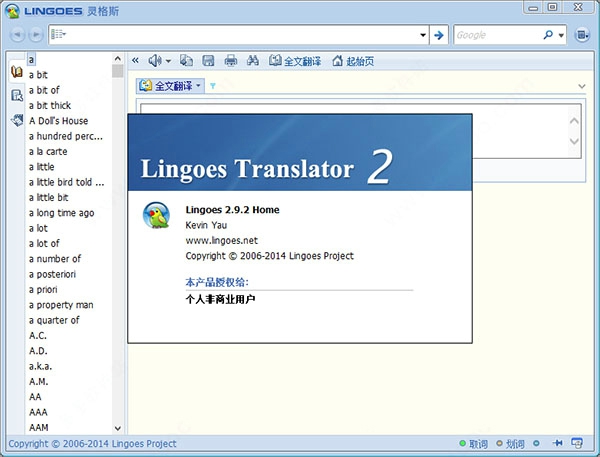
Task: Open the handshake icon in sidebar
Action: (x=16, y=120)
